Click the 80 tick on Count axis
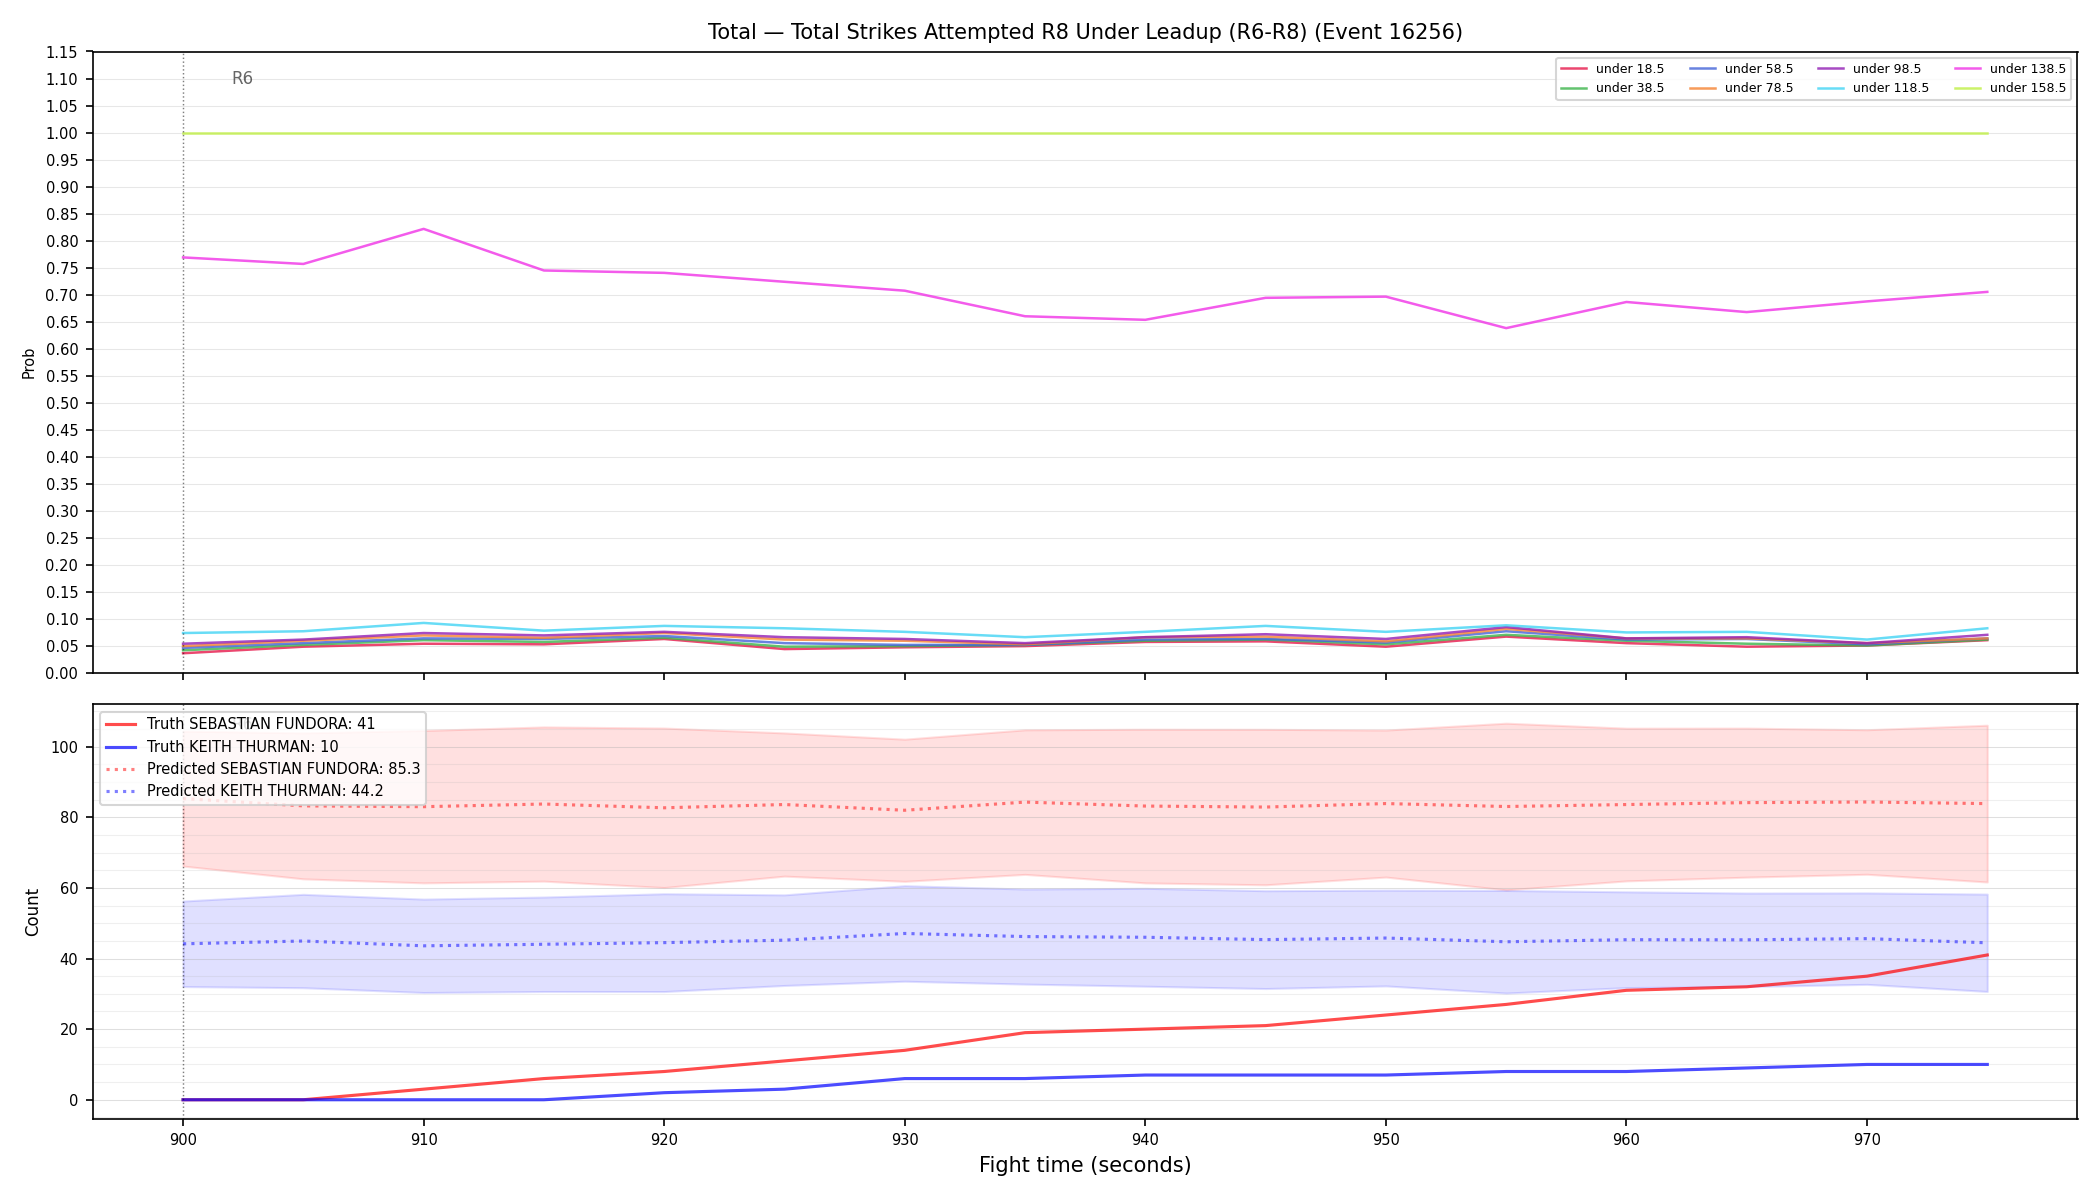Viewport: 2100px width, 1200px height. point(71,817)
